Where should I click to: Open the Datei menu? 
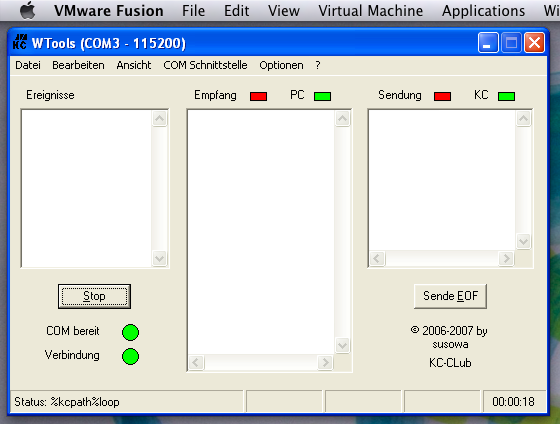tap(28, 65)
